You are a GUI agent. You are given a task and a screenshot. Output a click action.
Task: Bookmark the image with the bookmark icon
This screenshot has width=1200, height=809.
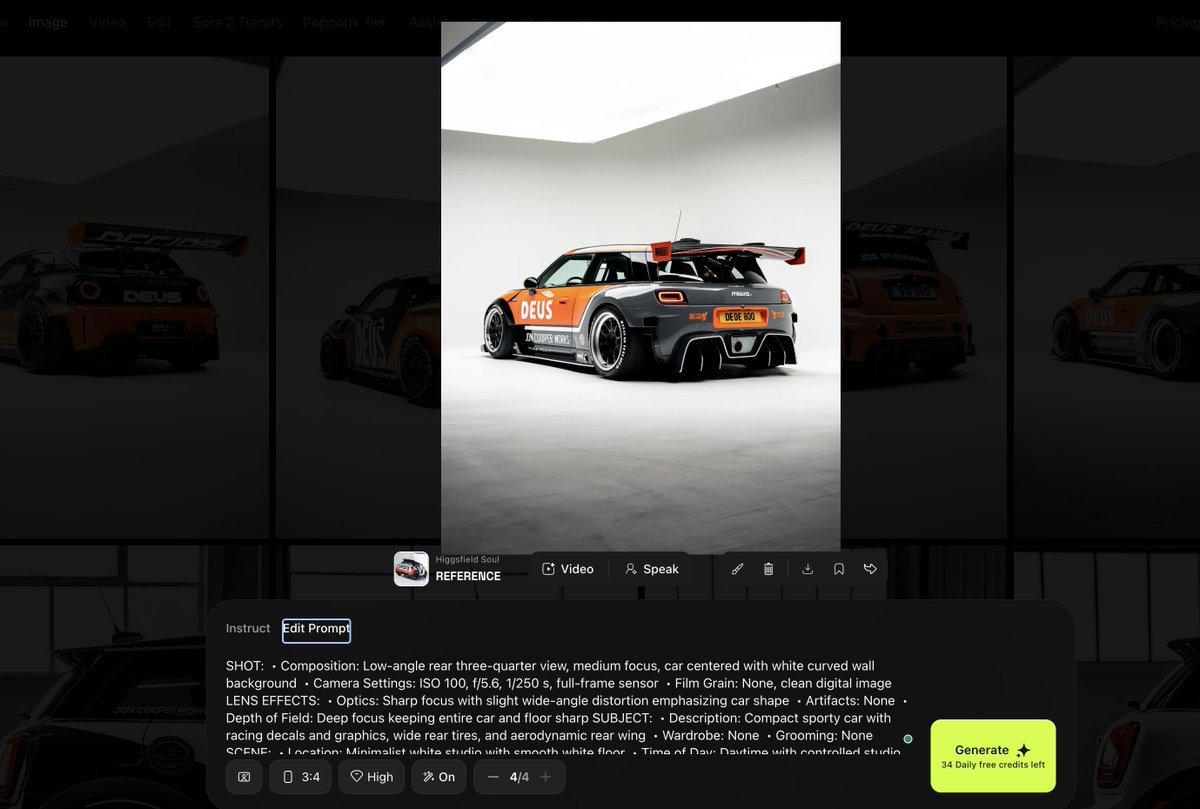point(839,569)
